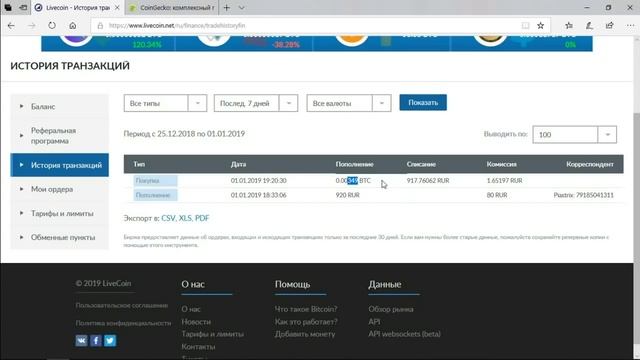The image size is (640, 360).
Task: Click the Корреспондент column header
Action: [590, 164]
